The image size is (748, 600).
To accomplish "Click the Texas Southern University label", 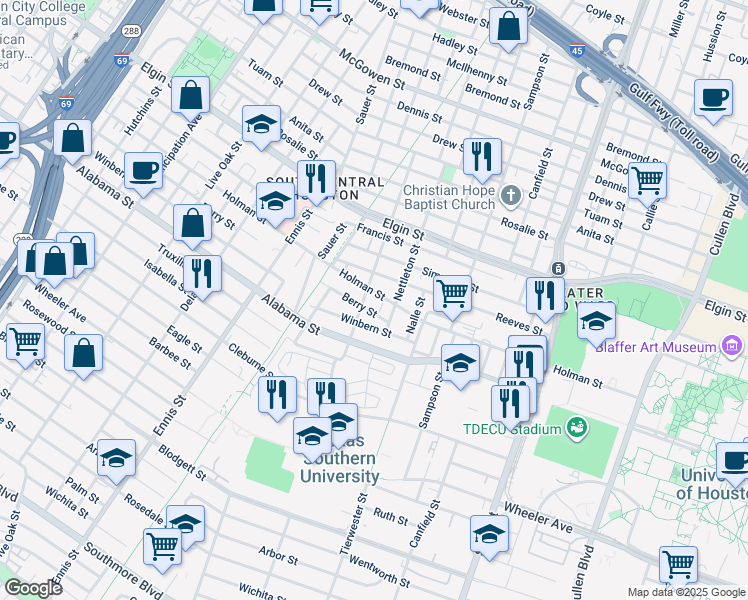I will 339,467.
